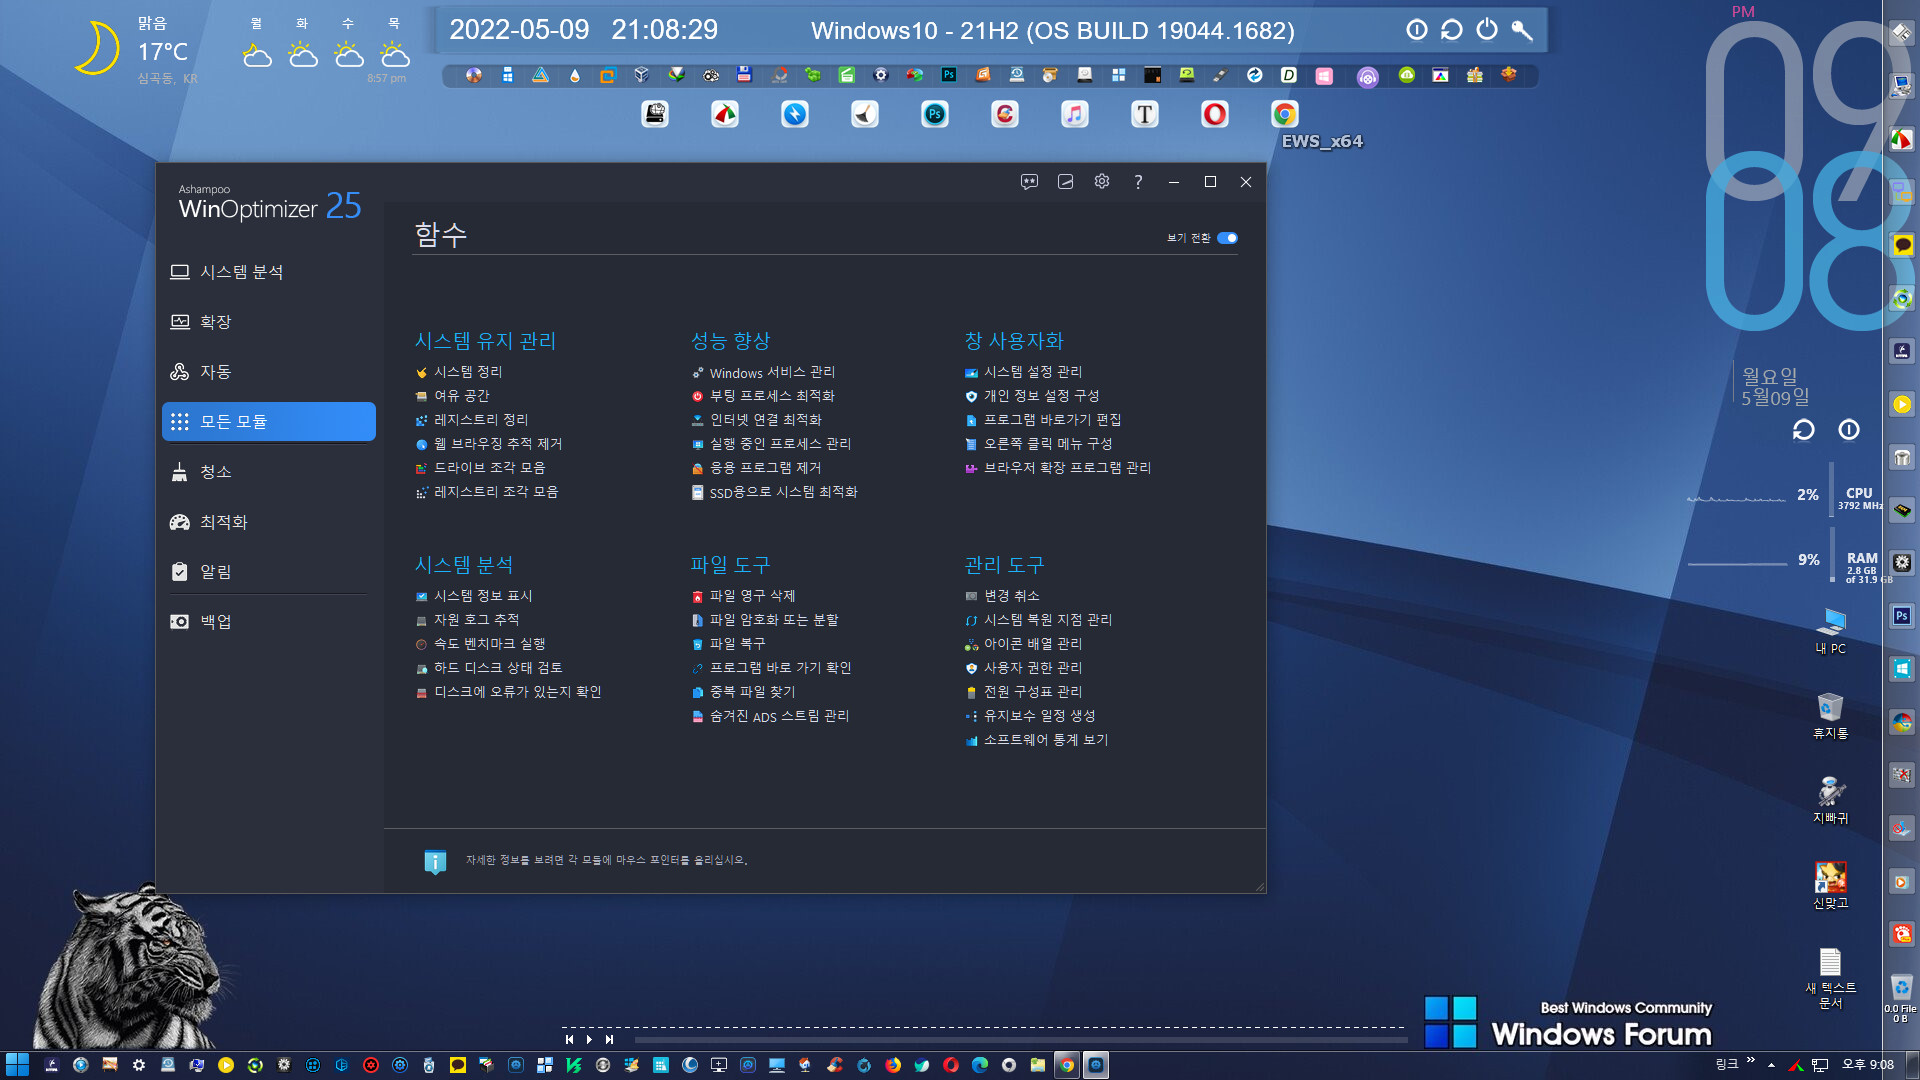1920x1080 pixels.
Task: Open 시스템 정보 표시 module
Action: click(474, 596)
